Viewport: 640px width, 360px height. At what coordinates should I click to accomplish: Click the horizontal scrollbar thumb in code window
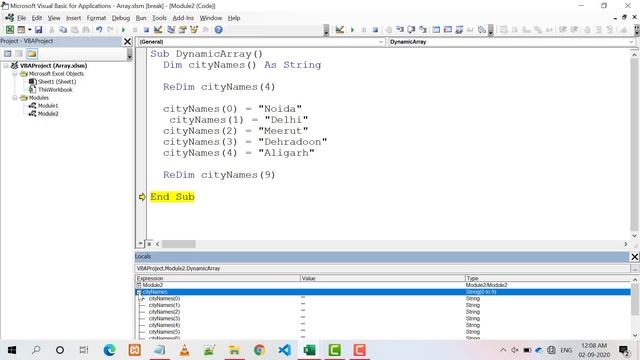[x=179, y=244]
